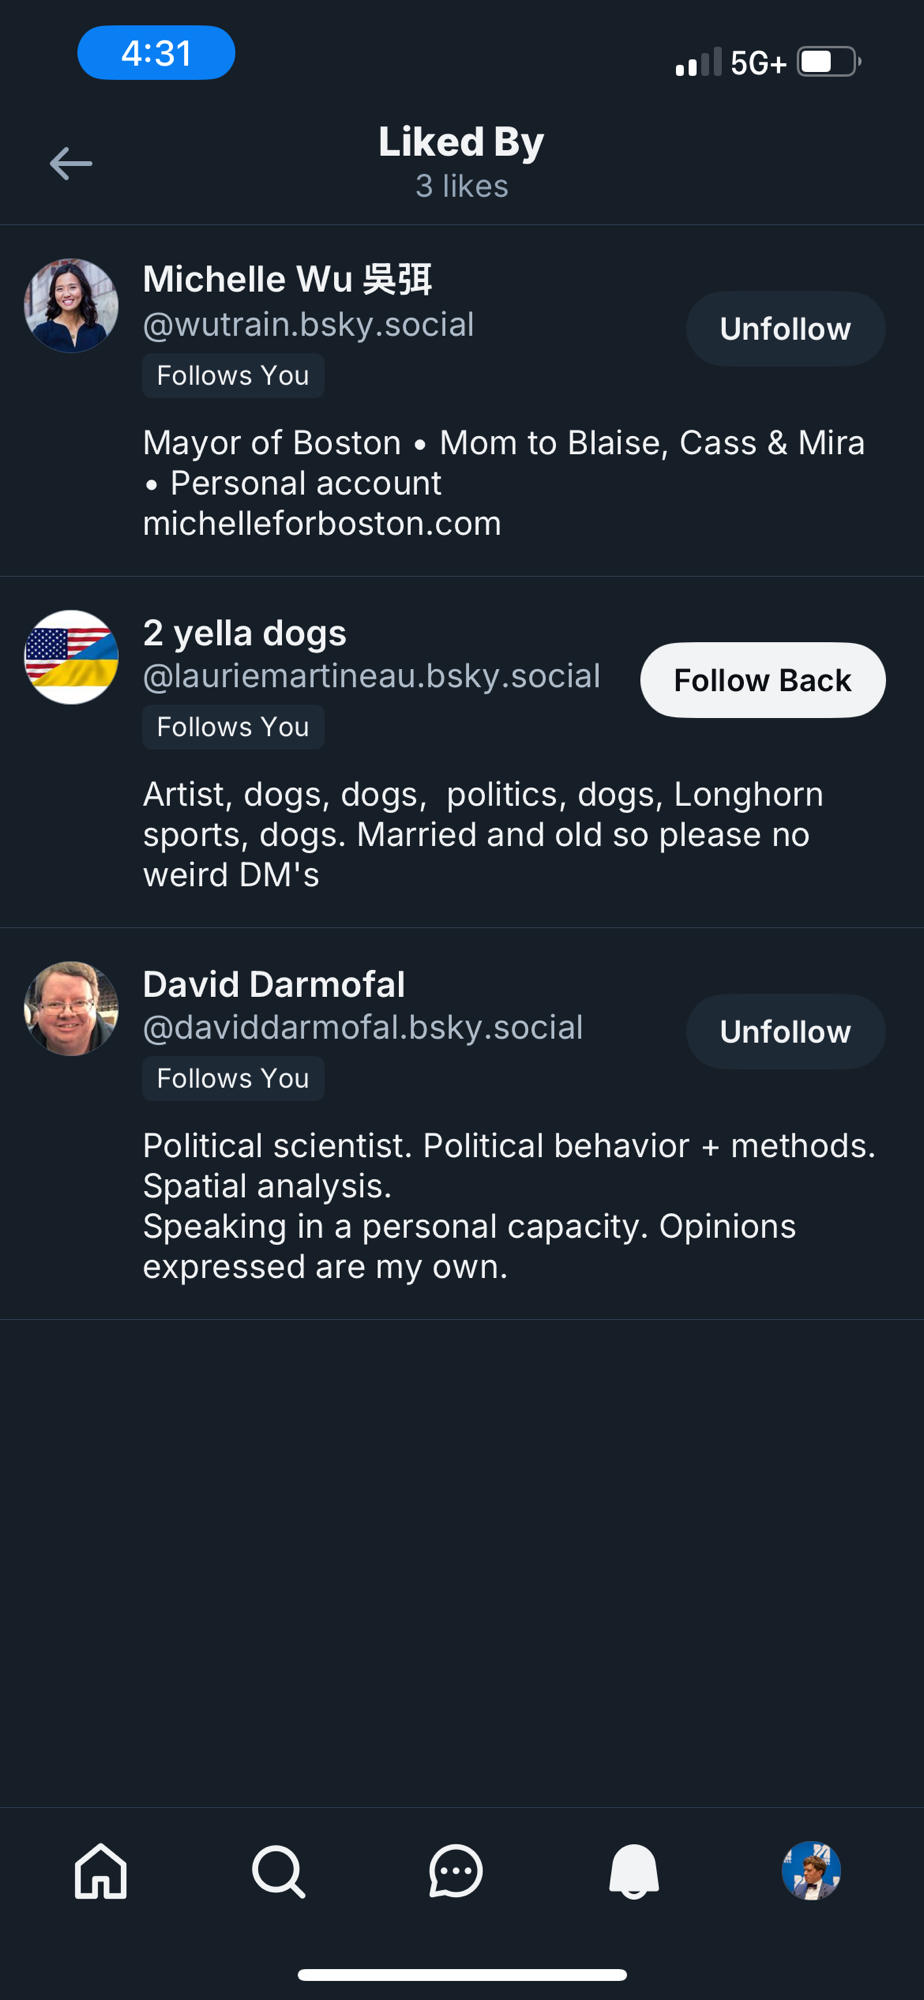
Task: Unfollow Michelle Wu
Action: point(785,329)
